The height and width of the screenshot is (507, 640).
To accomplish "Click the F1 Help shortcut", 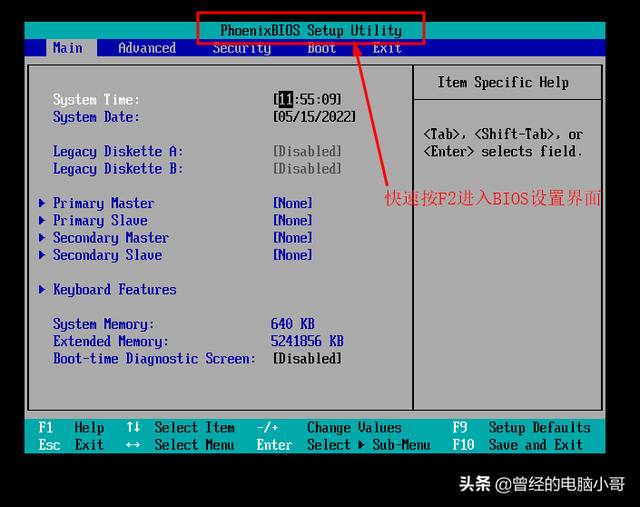I will pyautogui.click(x=71, y=428).
